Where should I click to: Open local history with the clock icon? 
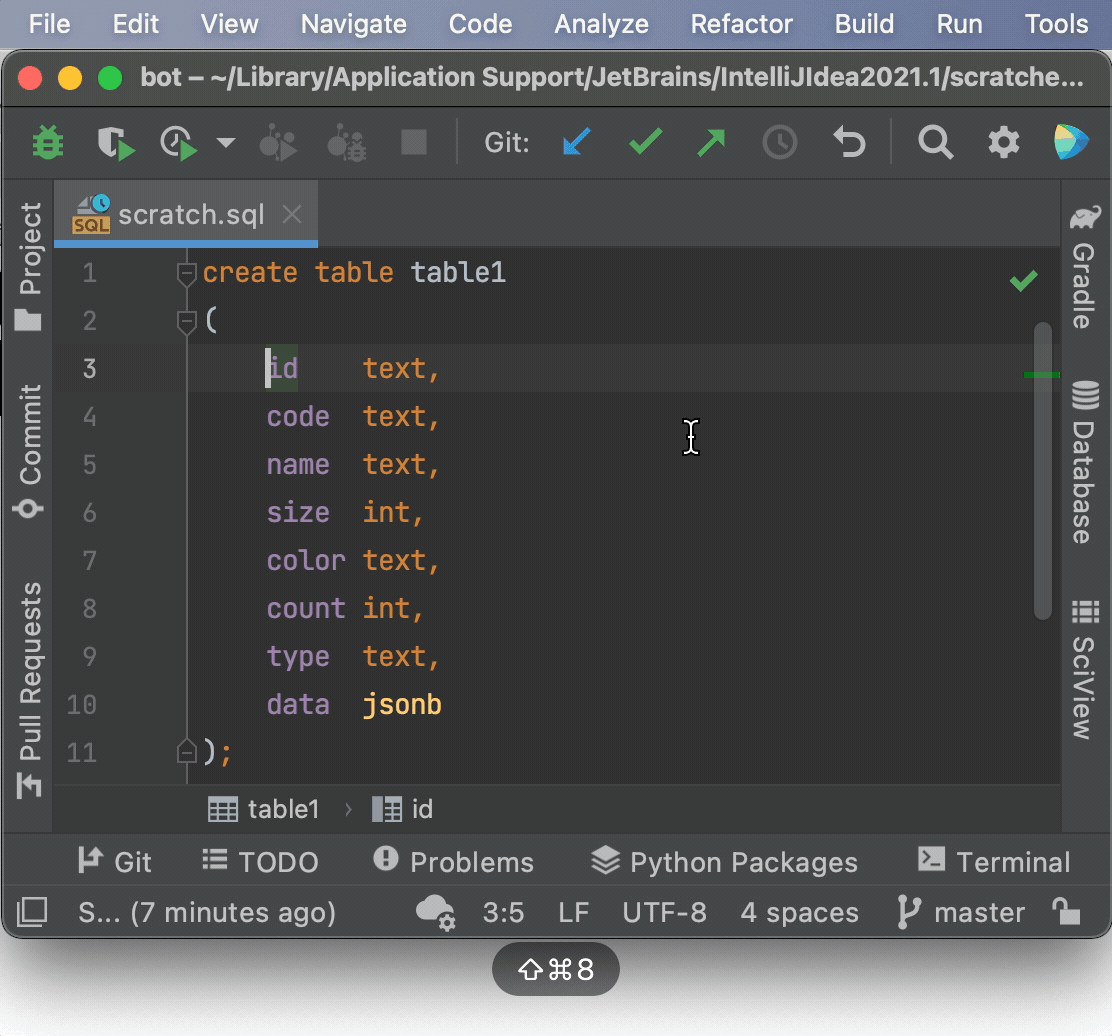pos(780,142)
